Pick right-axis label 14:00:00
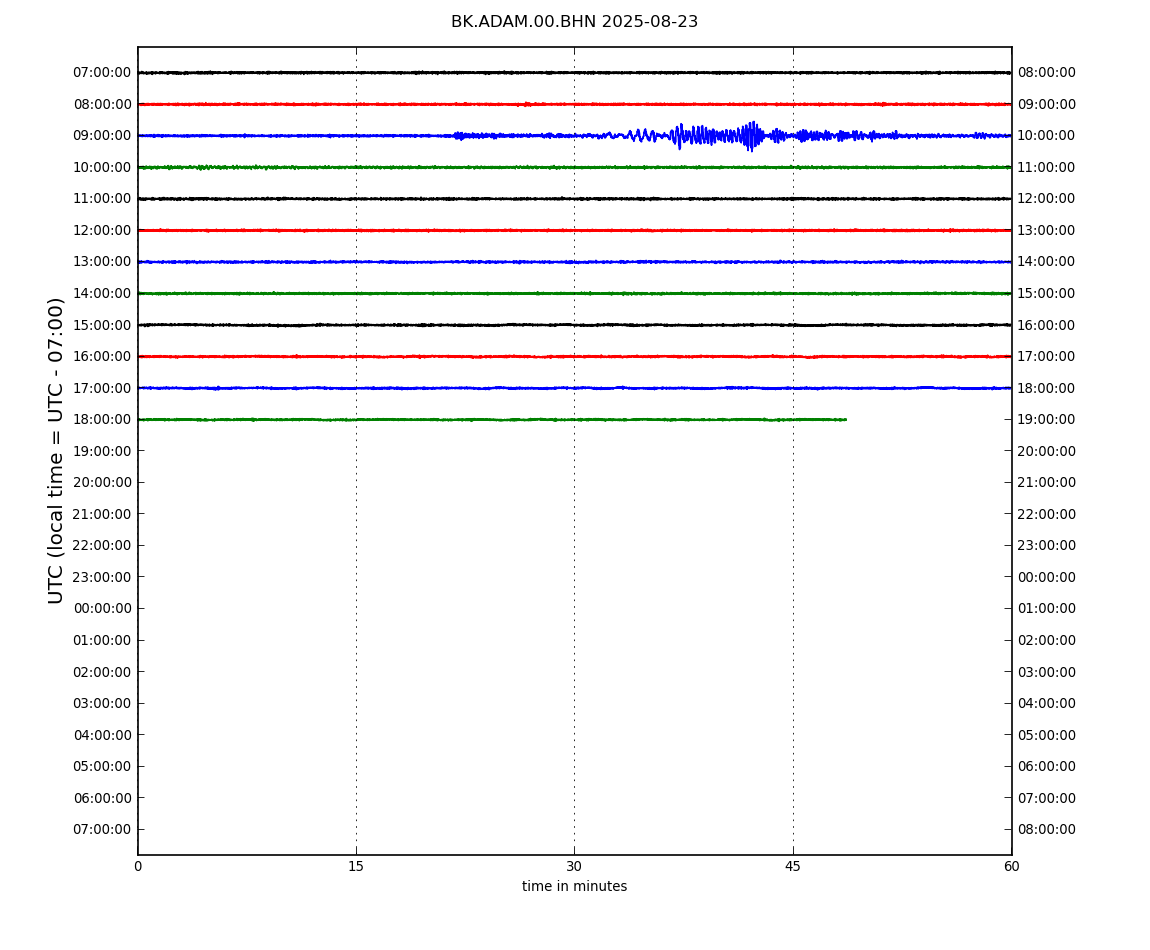 coord(1047,262)
